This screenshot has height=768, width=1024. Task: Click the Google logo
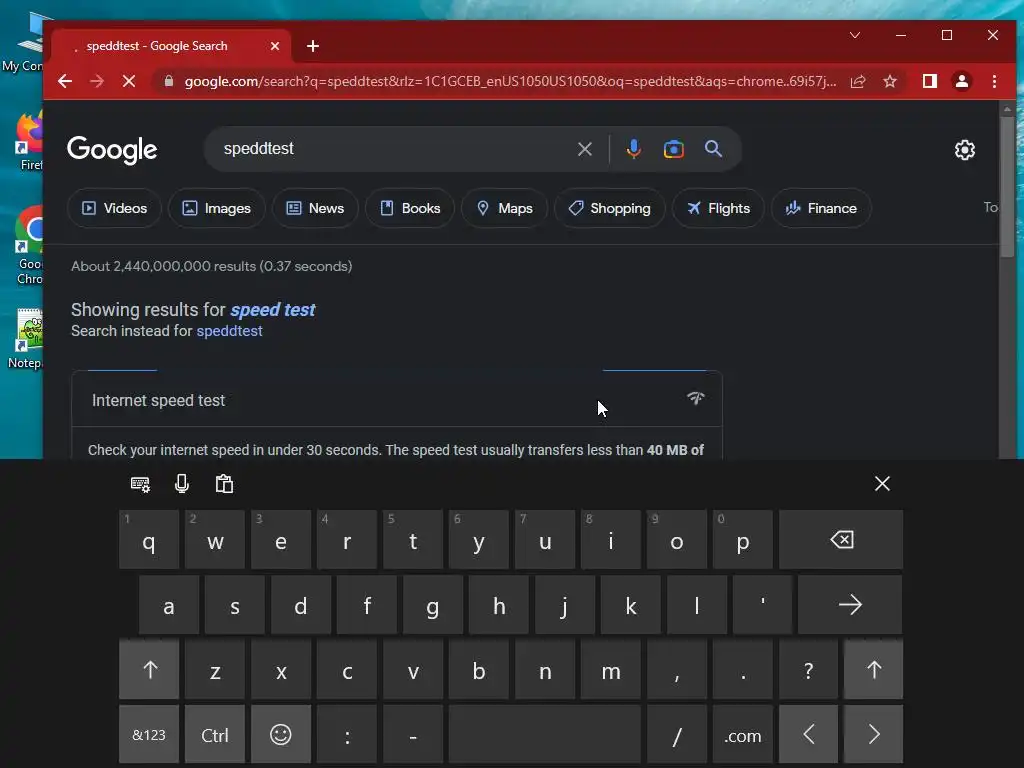[112, 150]
